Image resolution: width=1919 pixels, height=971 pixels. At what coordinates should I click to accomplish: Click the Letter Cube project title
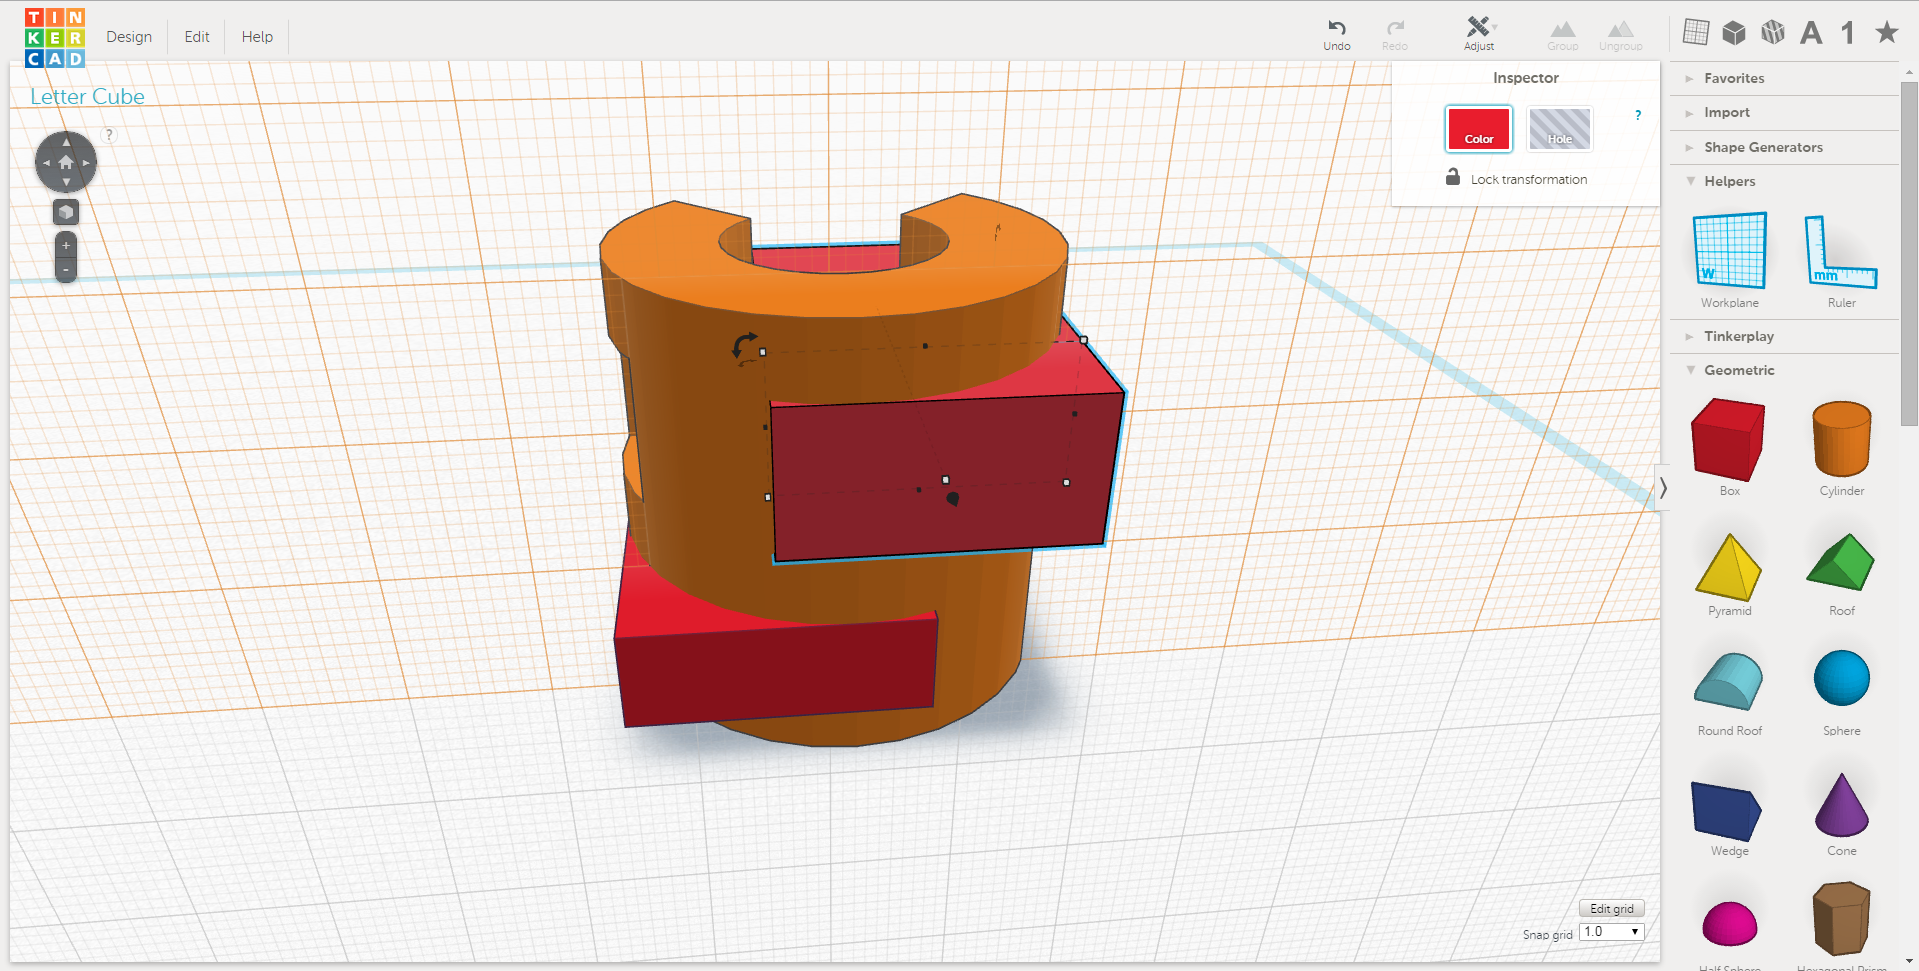click(x=87, y=97)
